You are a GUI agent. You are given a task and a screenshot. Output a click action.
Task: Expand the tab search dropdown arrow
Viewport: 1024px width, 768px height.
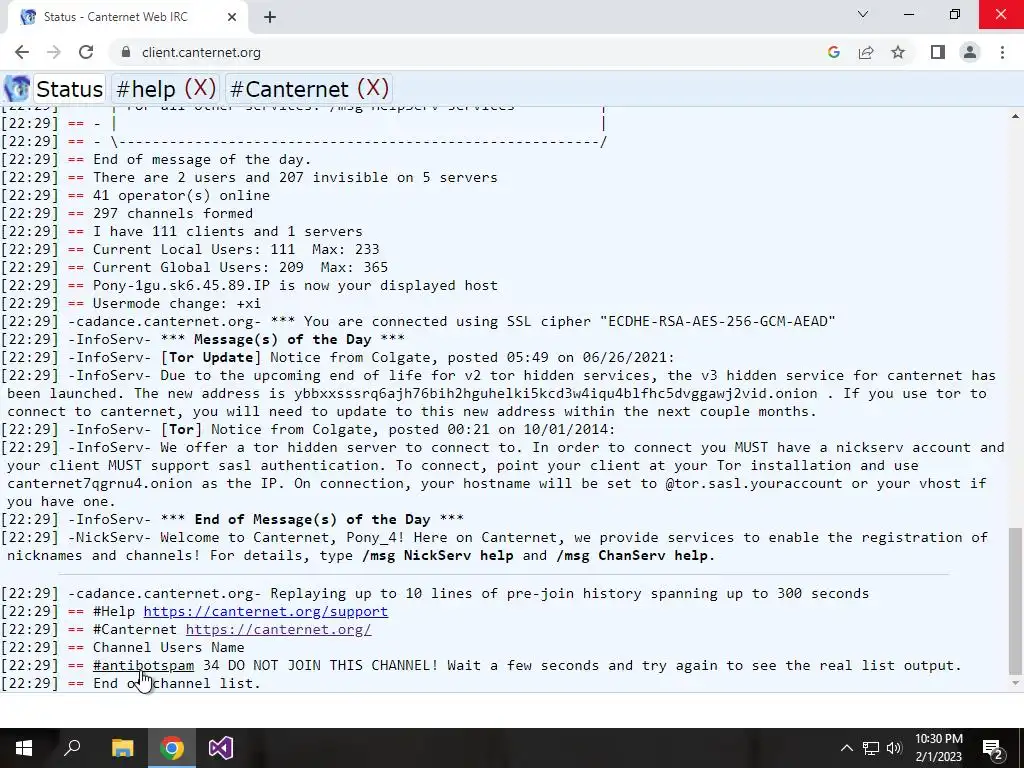click(863, 14)
